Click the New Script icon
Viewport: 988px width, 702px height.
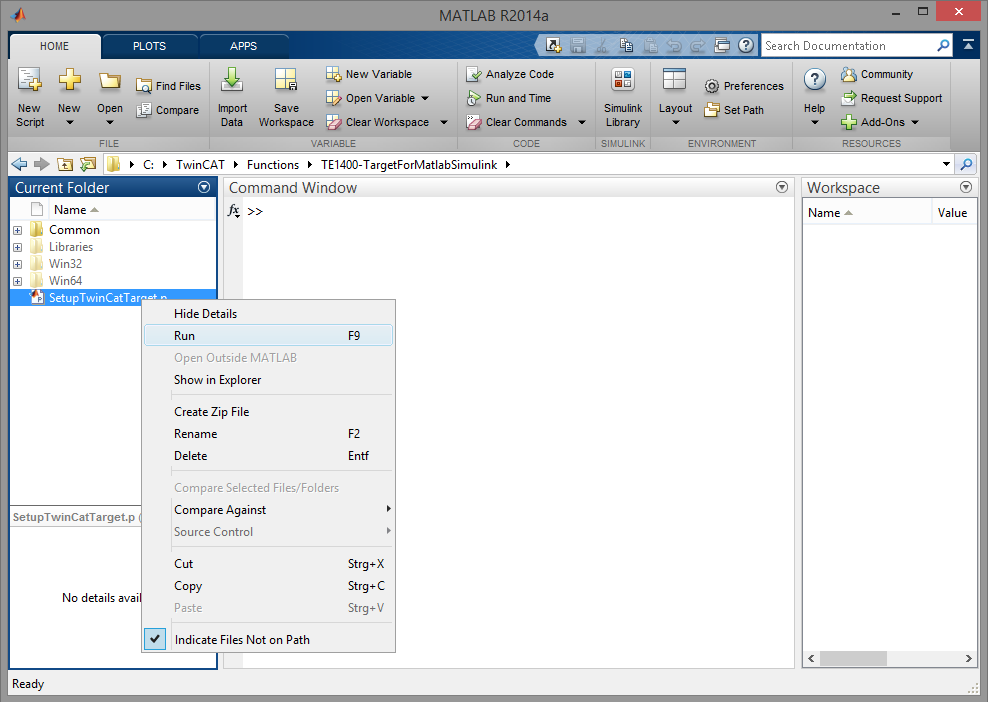click(30, 81)
